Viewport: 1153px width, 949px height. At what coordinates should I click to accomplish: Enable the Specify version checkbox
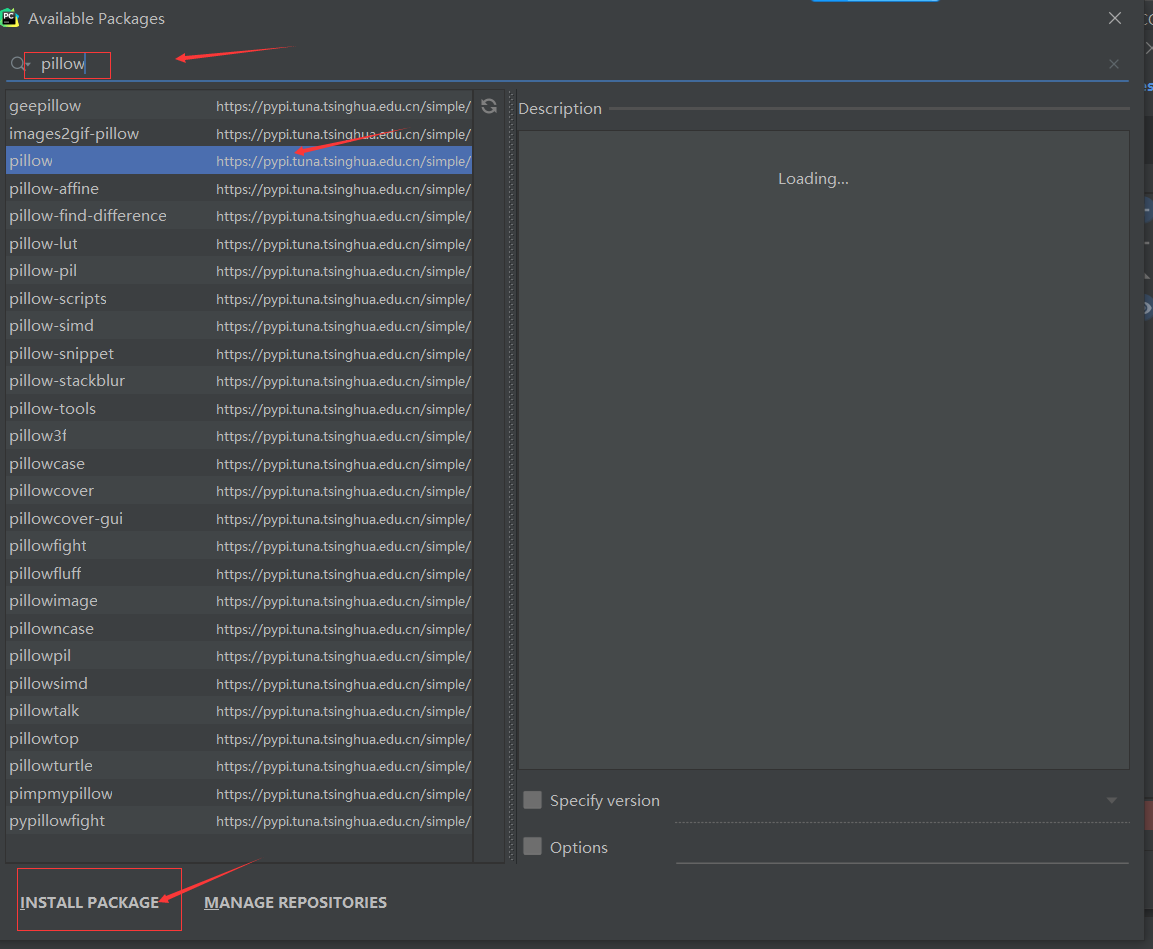(532, 800)
